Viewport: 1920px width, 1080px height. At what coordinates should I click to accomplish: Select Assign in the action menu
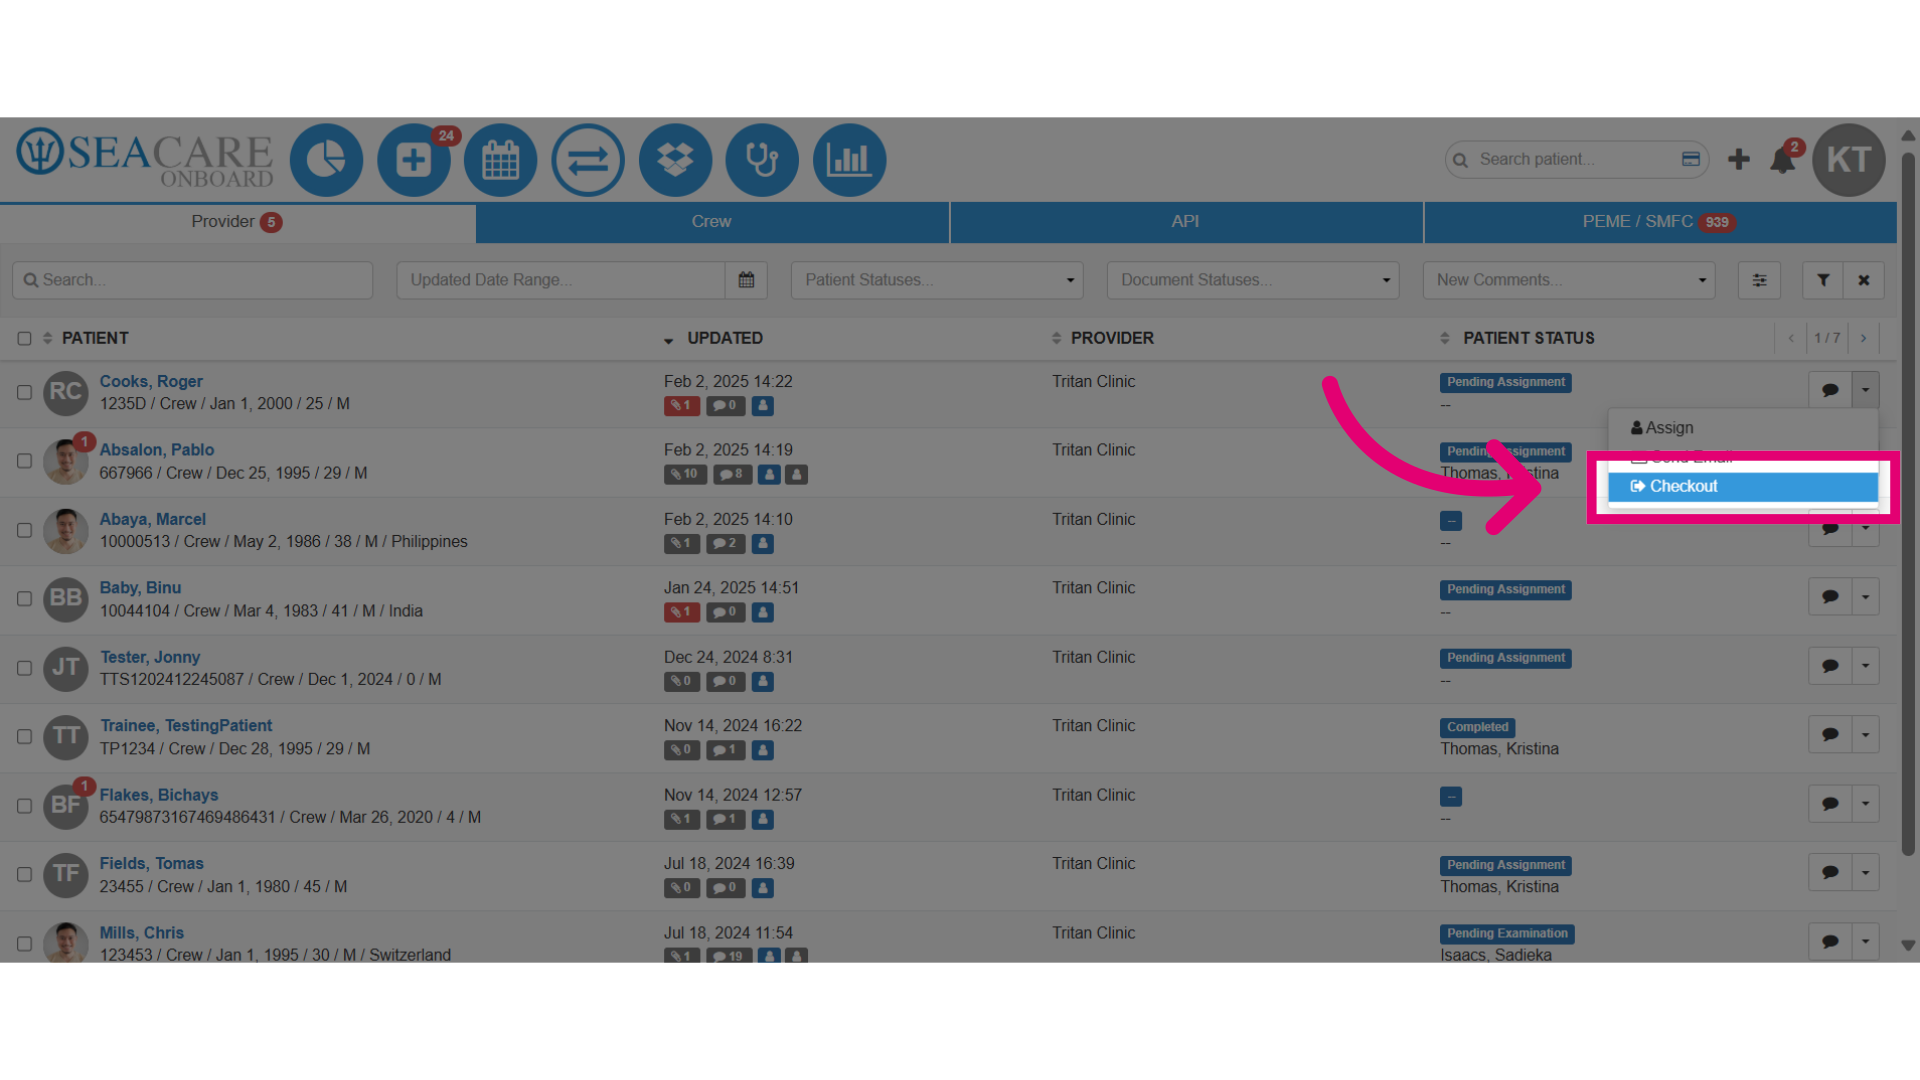point(1743,428)
